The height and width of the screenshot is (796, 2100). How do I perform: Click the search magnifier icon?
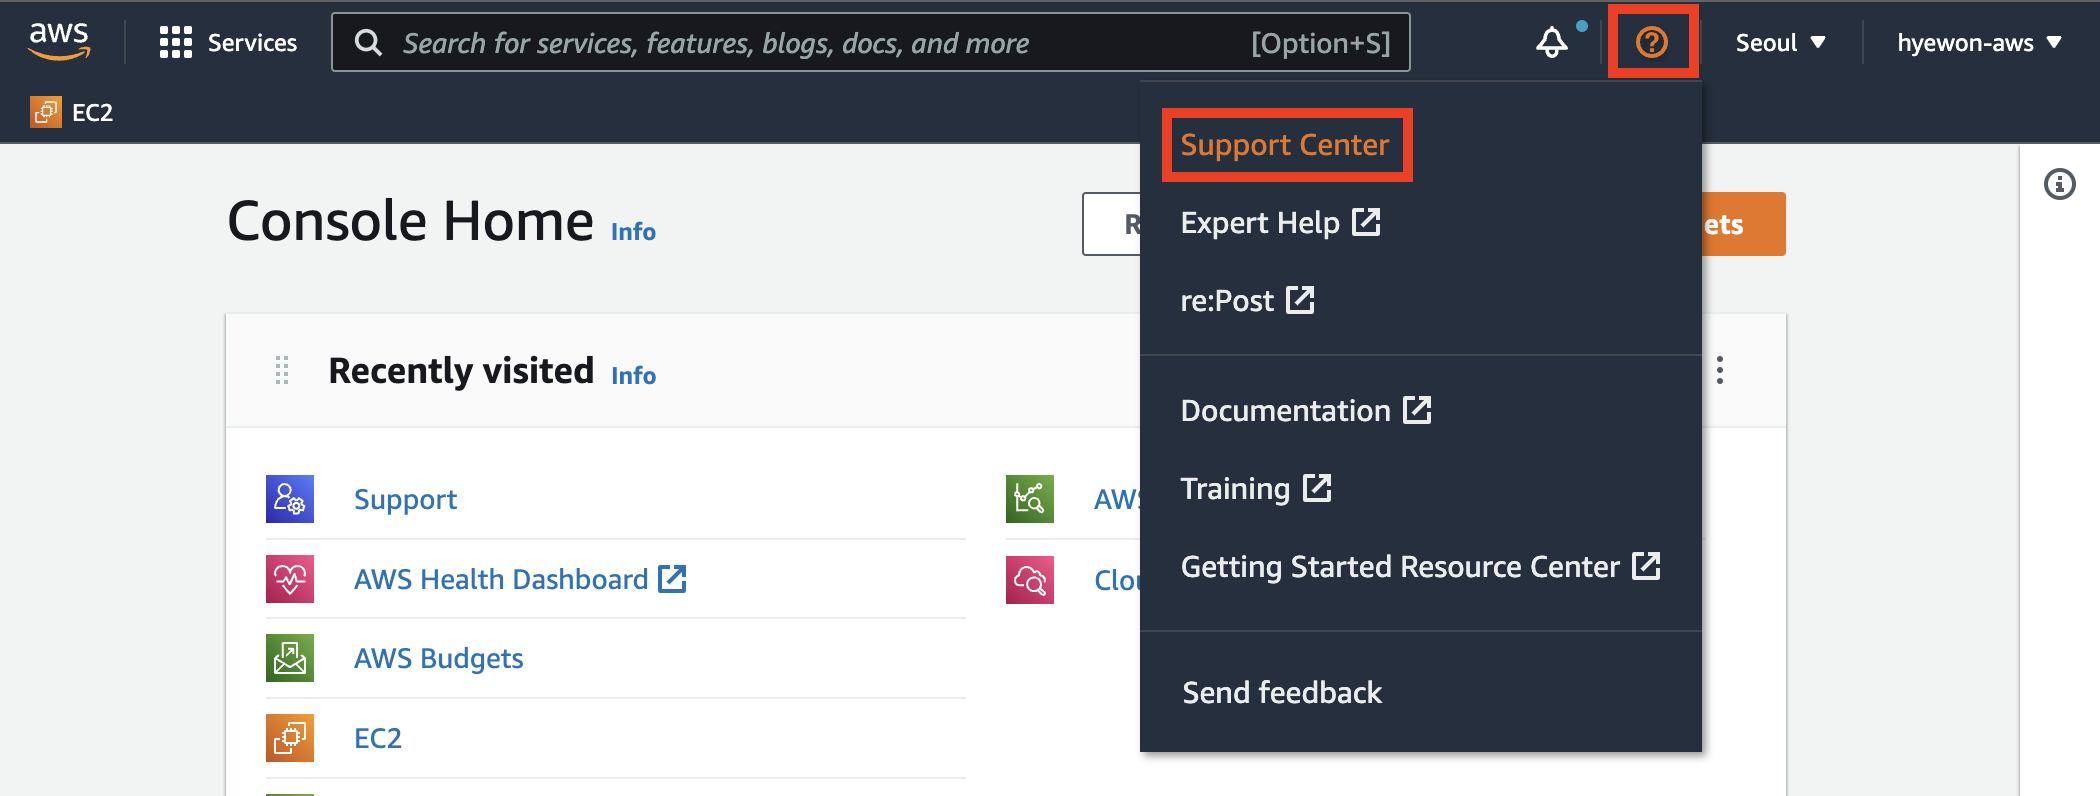(368, 43)
